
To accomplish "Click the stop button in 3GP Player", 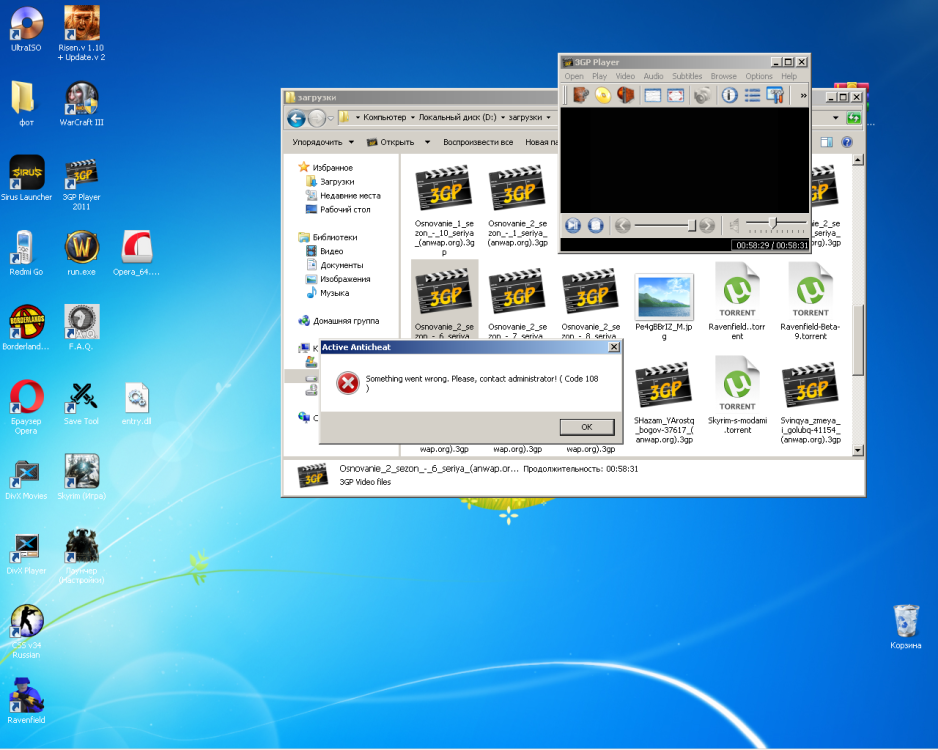I will click(x=595, y=225).
